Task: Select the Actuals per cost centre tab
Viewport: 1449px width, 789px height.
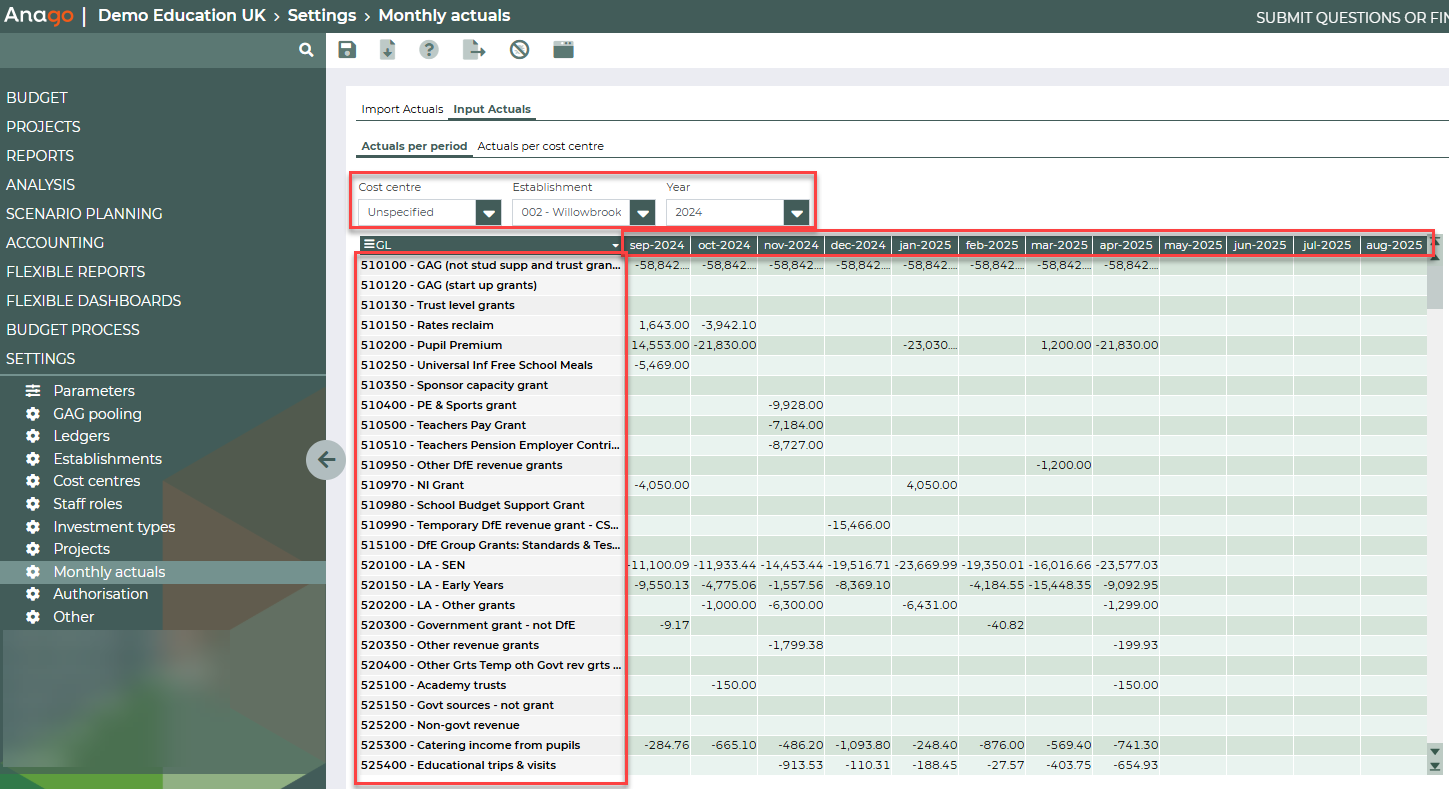Action: (540, 146)
